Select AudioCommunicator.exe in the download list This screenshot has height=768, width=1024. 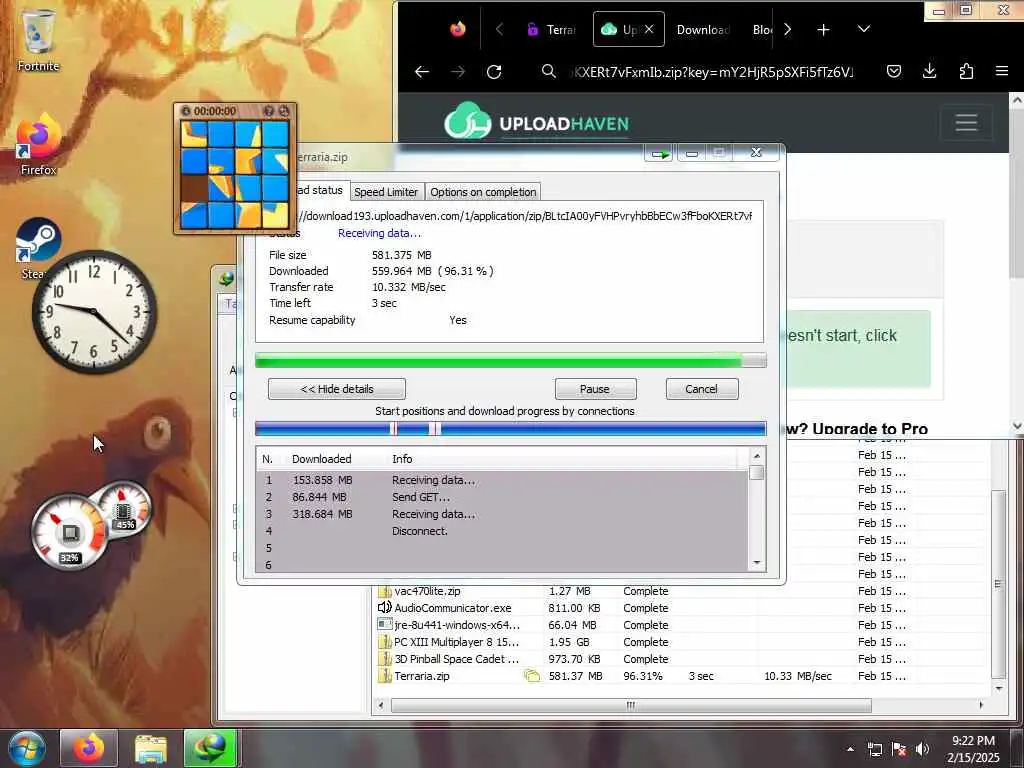point(453,608)
